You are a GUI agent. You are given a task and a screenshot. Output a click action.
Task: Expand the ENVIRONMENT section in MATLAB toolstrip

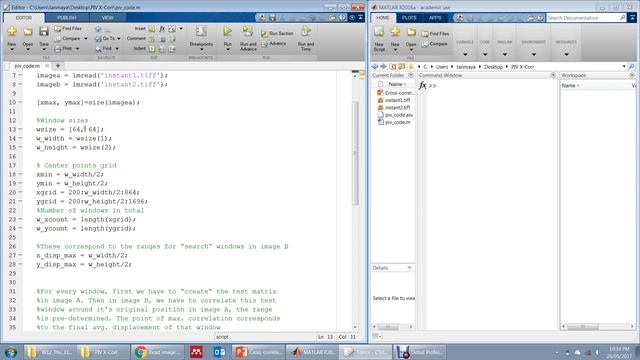pyautogui.click(x=533, y=54)
